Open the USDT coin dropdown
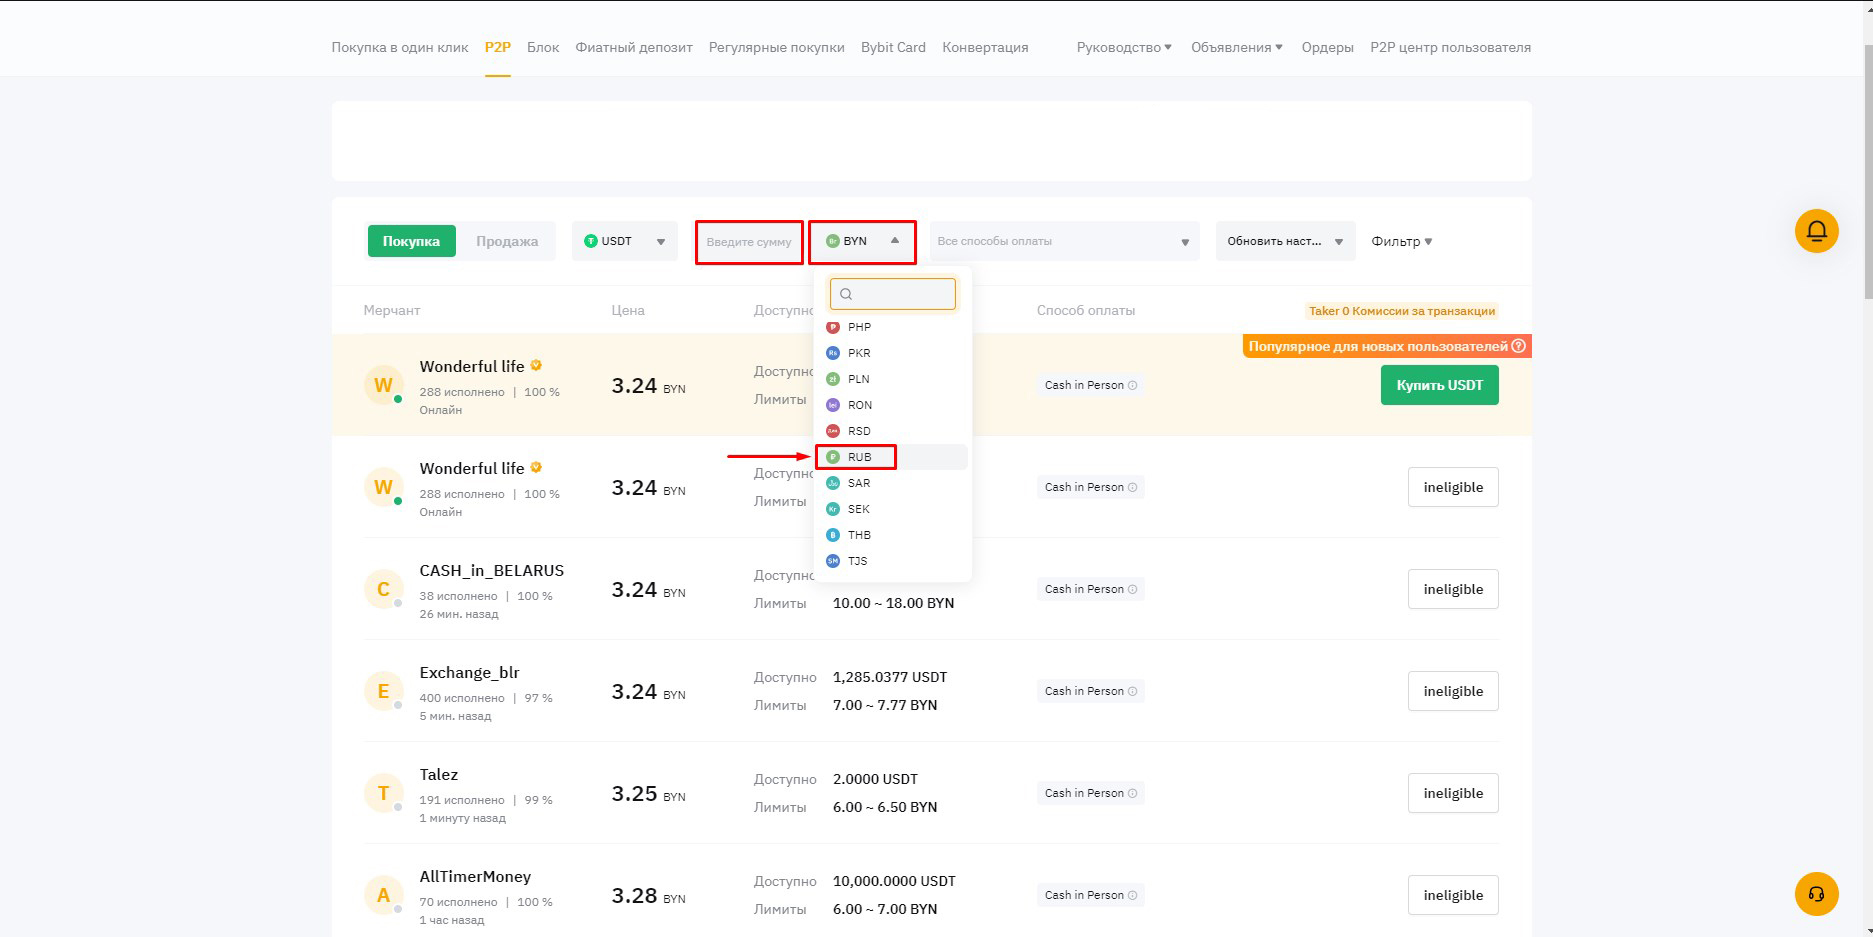Viewport: 1873px width, 937px height. [x=625, y=241]
